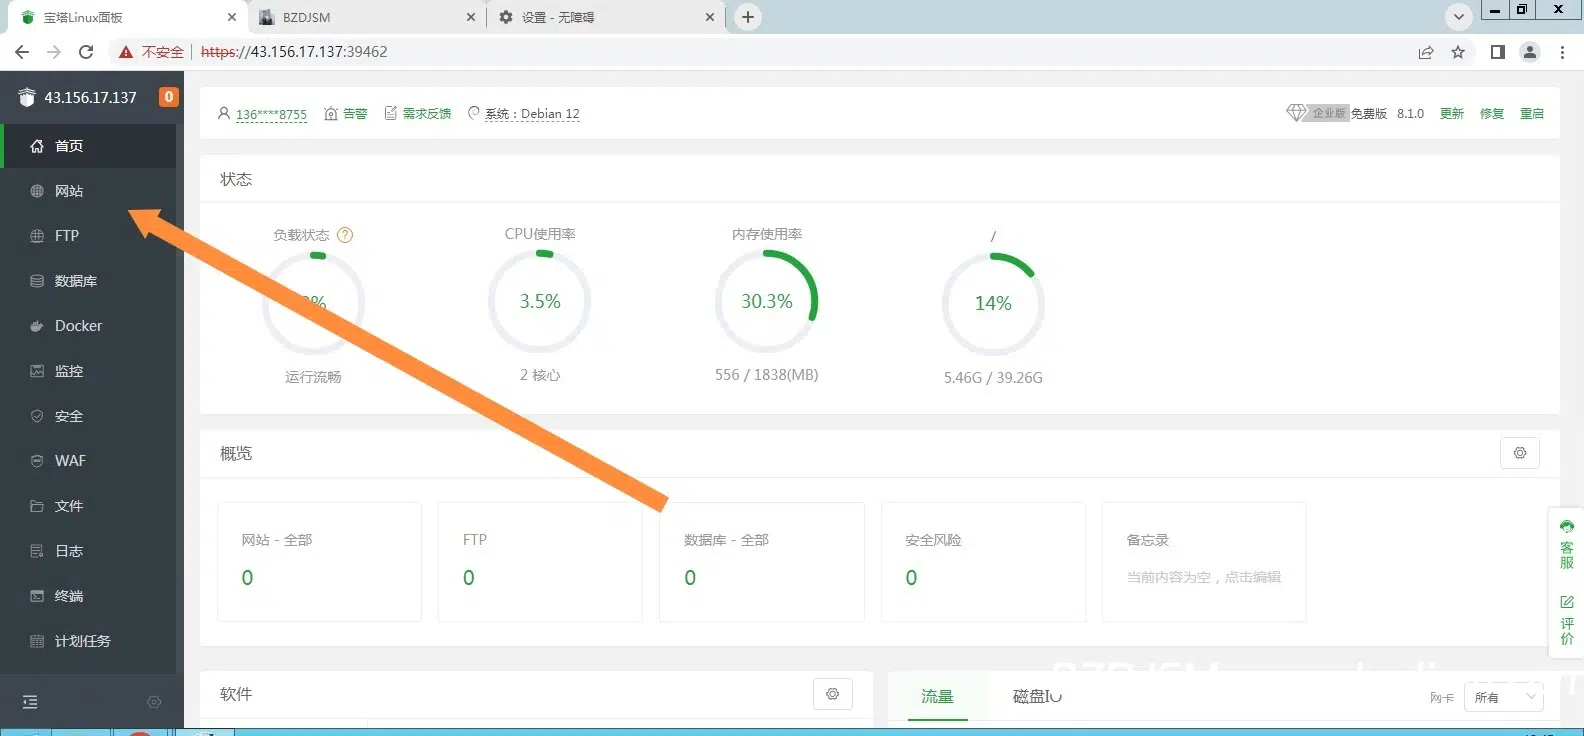Click the 更新 update link
The height and width of the screenshot is (736, 1584).
1452,114
